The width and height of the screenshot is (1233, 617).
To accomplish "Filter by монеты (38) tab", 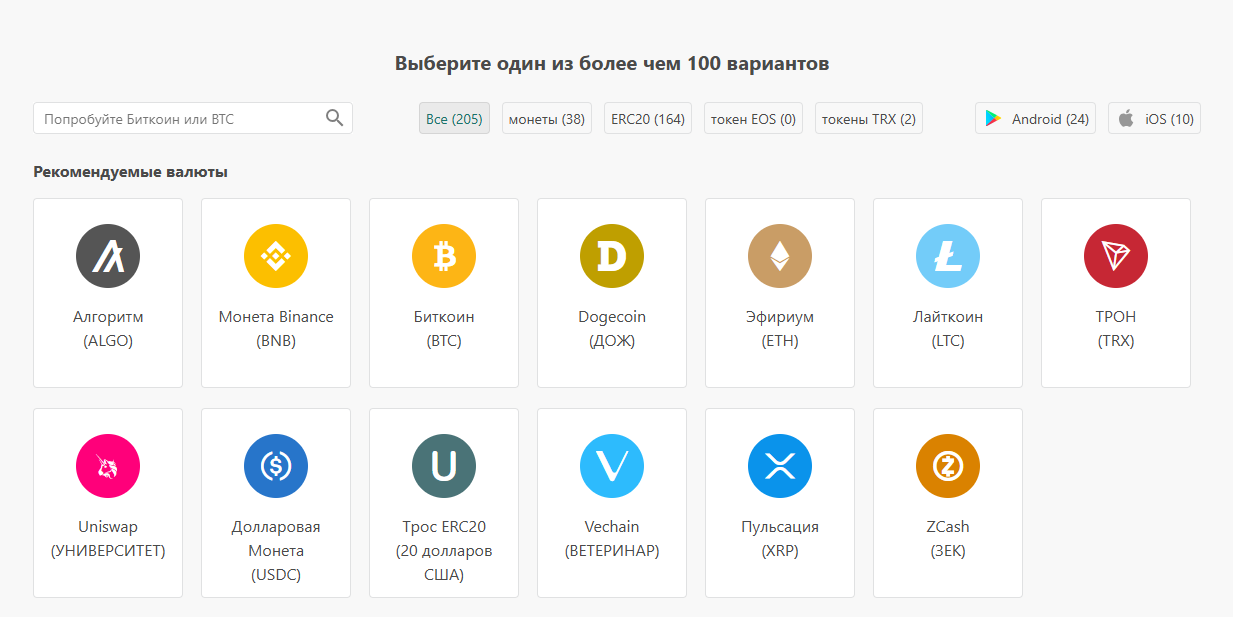I will (547, 119).
